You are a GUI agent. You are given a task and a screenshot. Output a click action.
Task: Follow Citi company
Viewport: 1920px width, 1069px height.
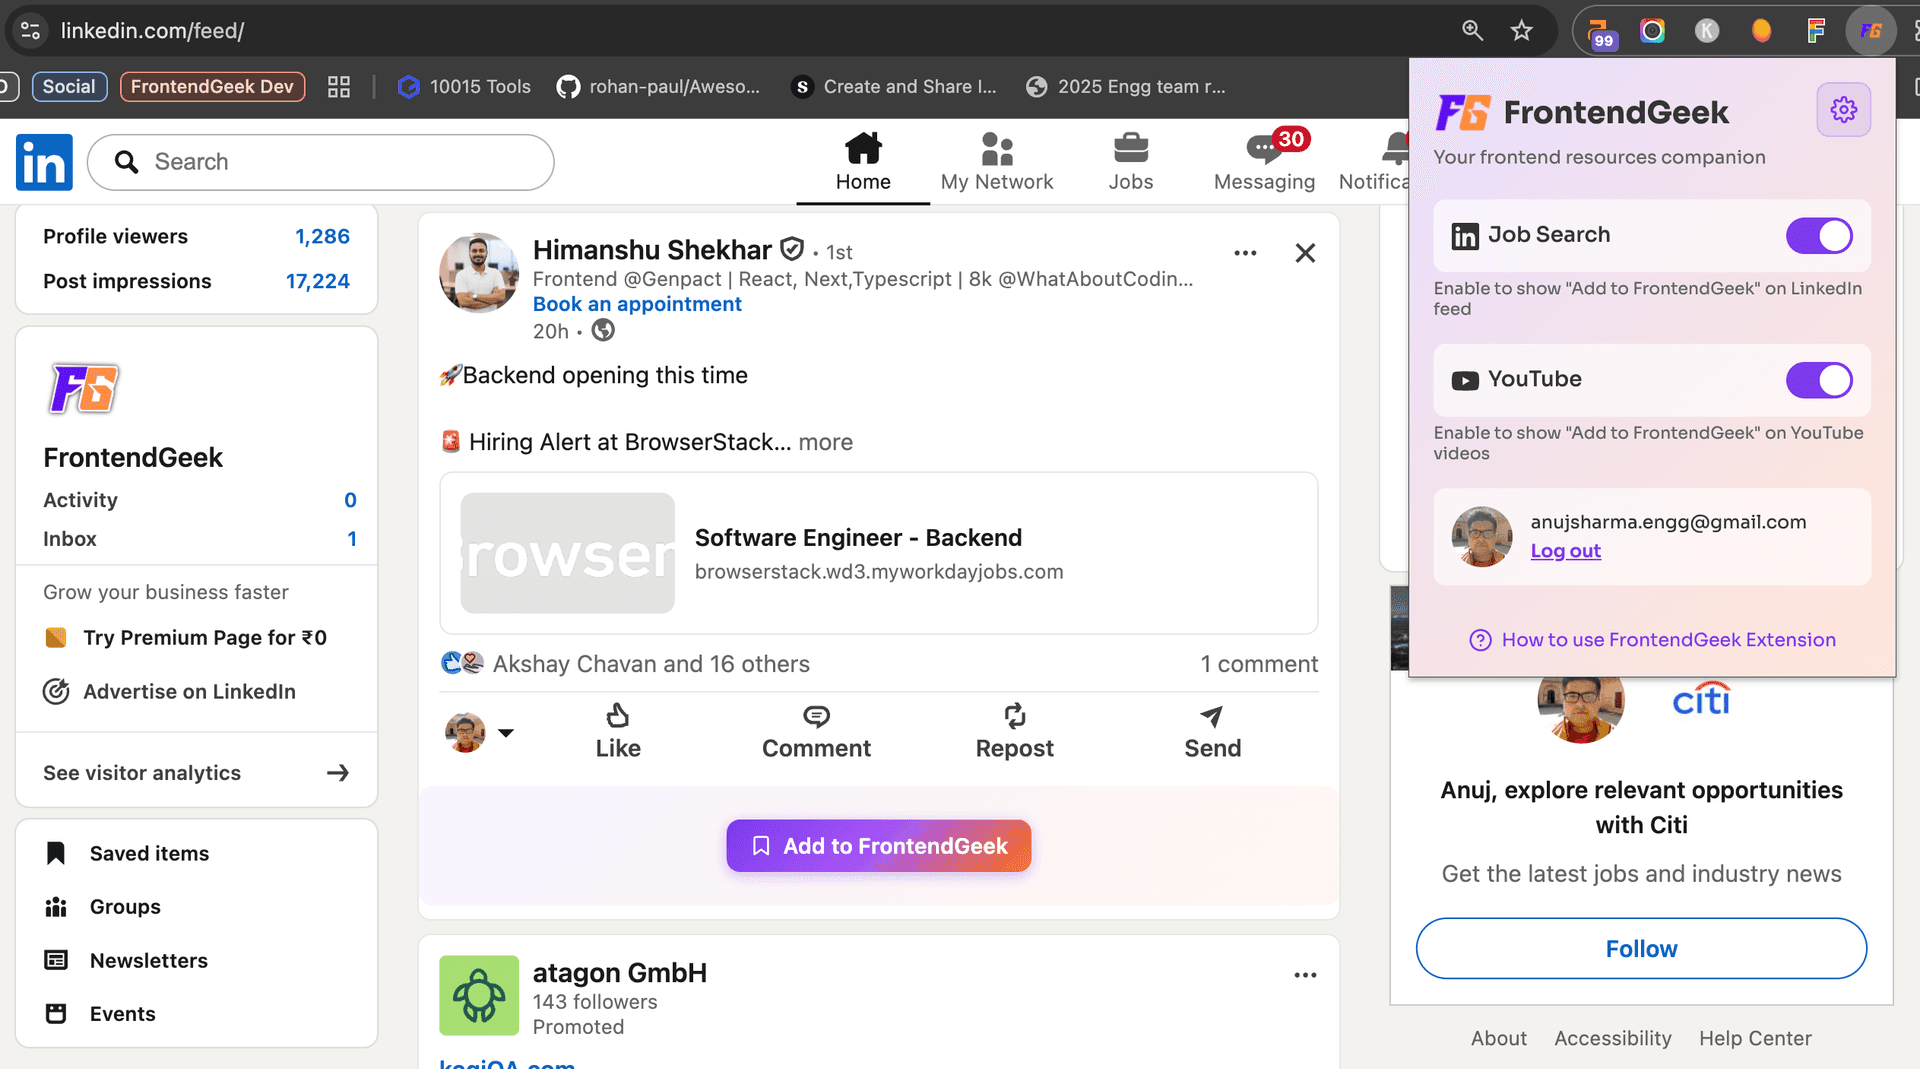pyautogui.click(x=1641, y=948)
